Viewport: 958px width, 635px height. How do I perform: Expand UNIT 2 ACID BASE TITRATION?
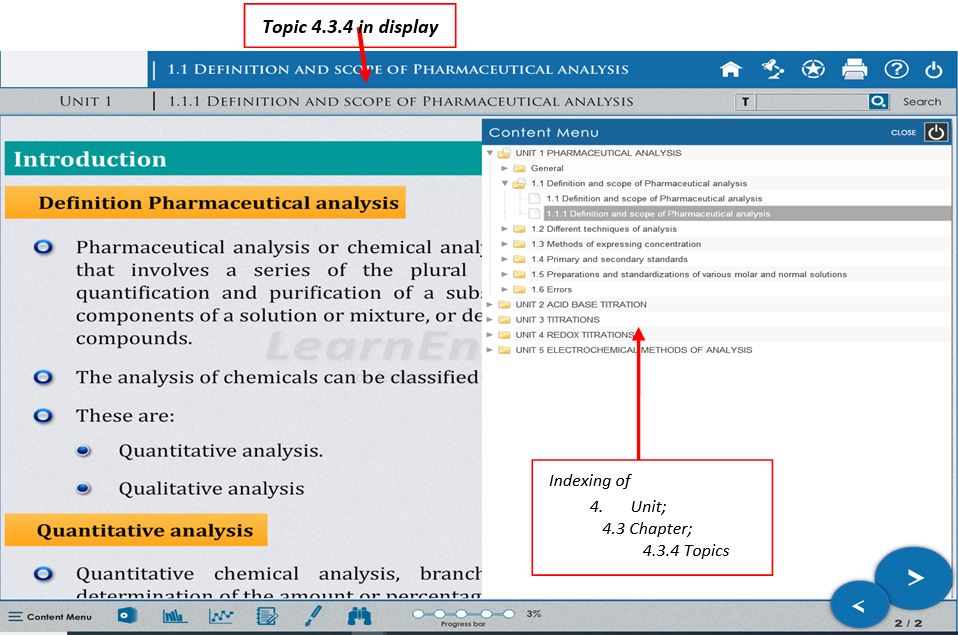click(490, 304)
